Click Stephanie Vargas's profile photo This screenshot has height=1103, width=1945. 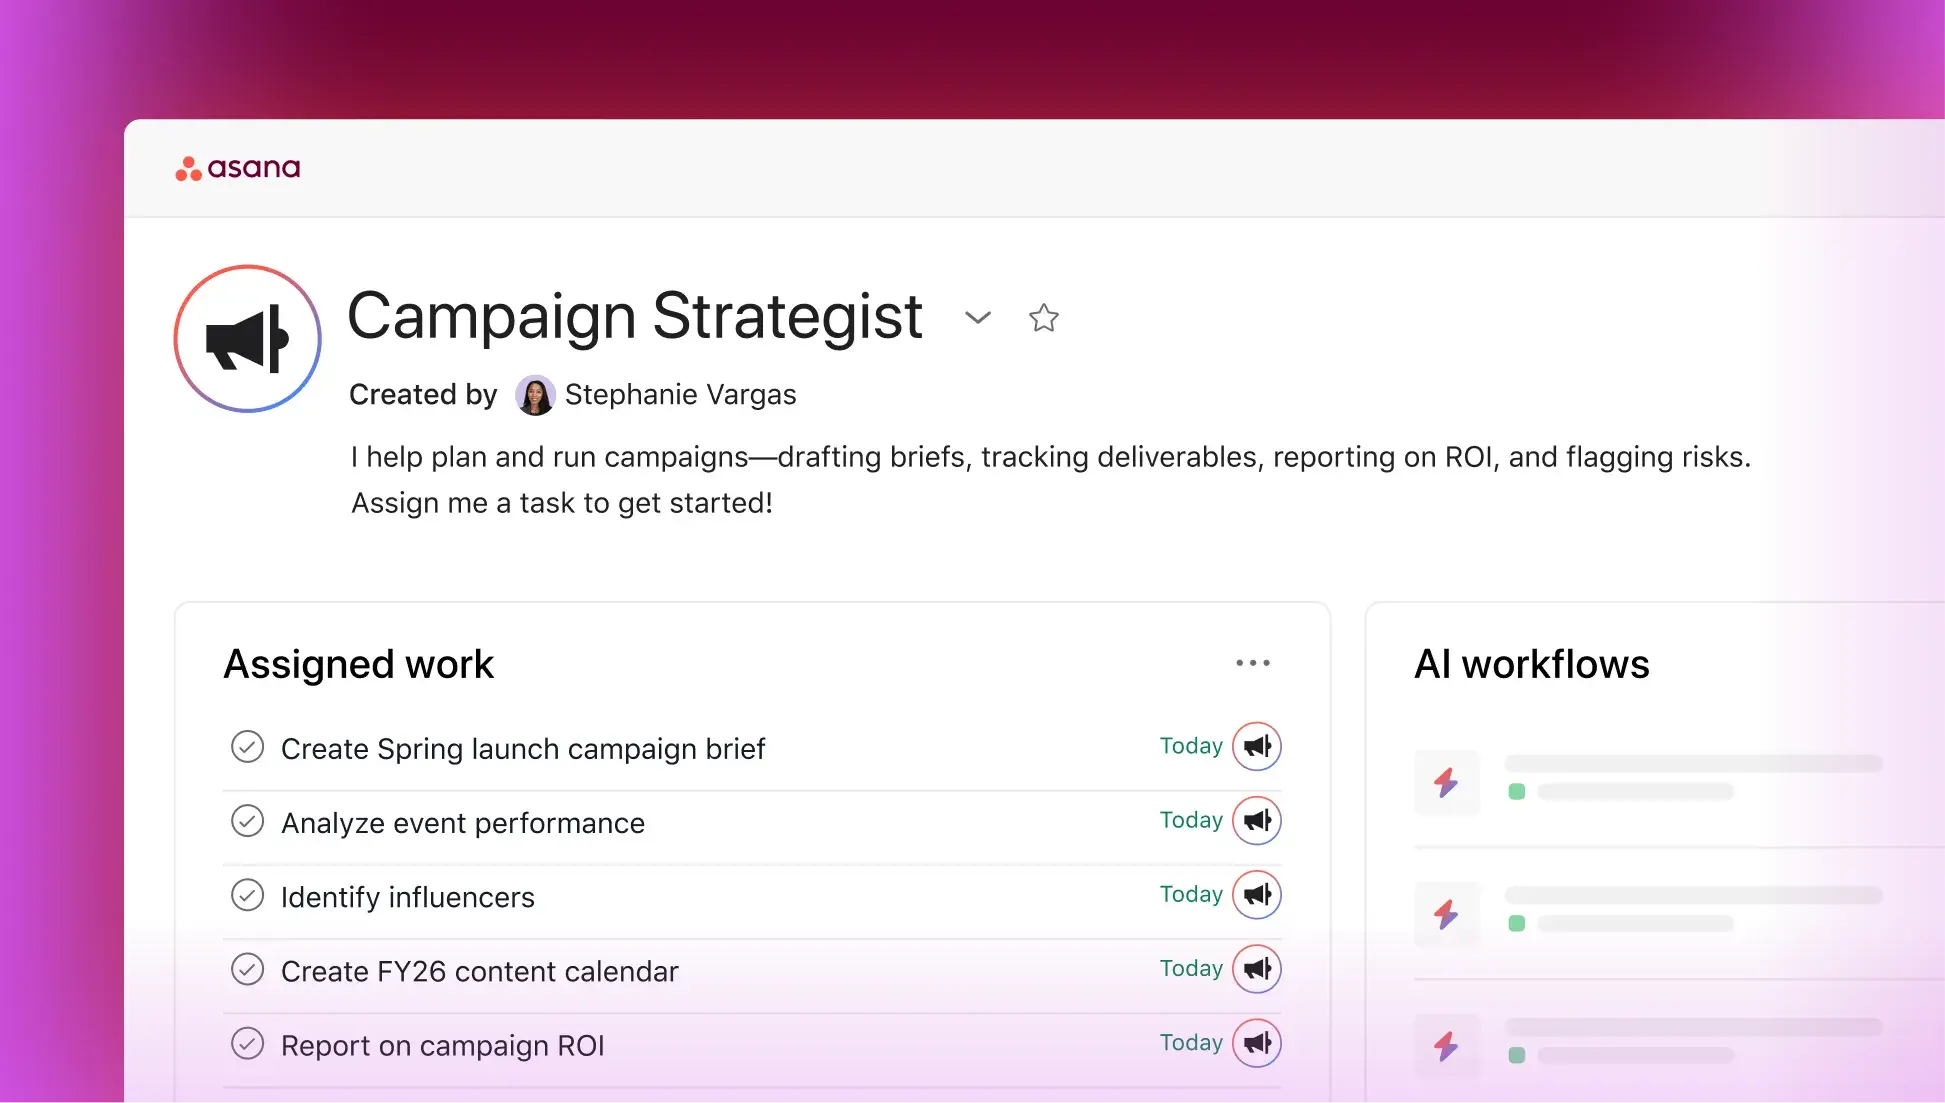point(535,395)
